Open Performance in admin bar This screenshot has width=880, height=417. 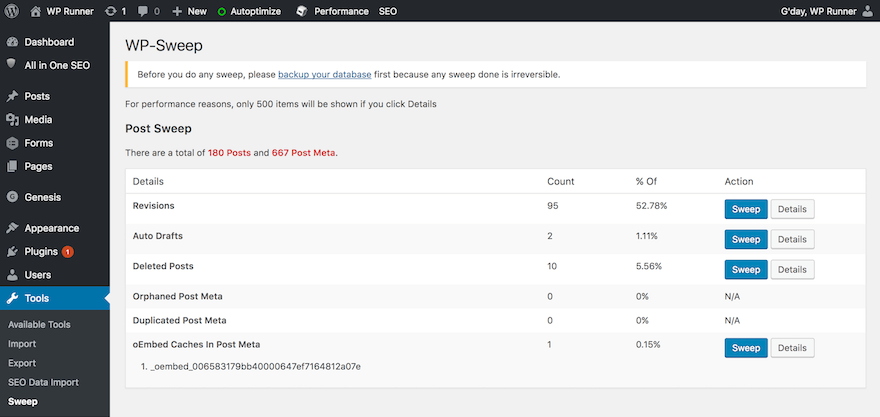point(341,11)
